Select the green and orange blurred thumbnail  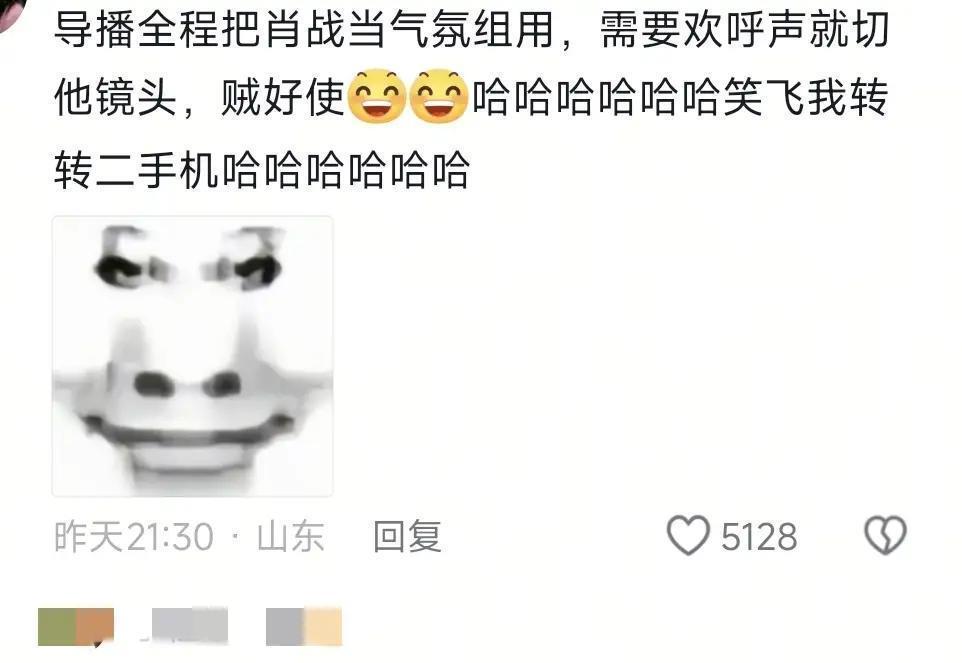point(76,627)
